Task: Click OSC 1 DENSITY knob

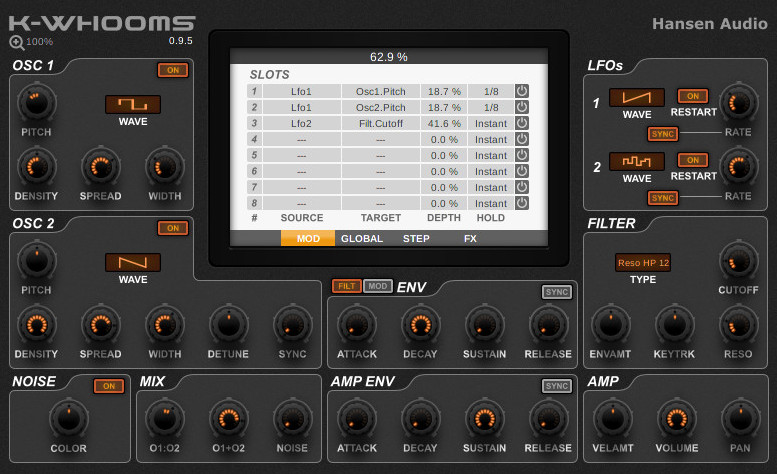Action: coord(36,166)
